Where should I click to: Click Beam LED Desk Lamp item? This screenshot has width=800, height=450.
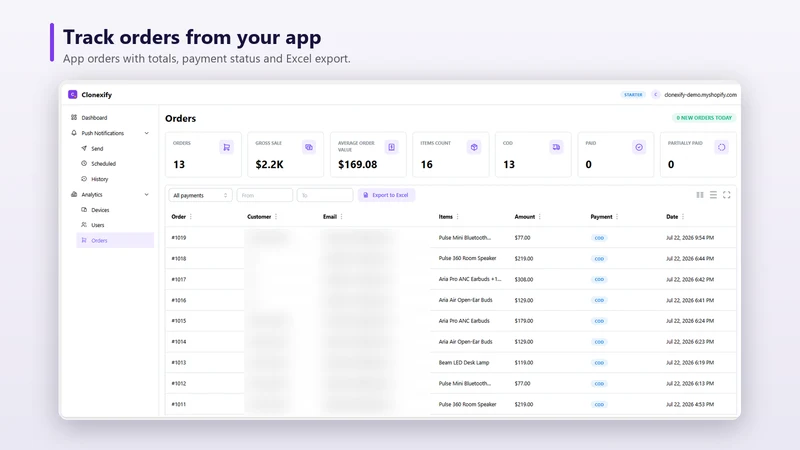point(464,363)
